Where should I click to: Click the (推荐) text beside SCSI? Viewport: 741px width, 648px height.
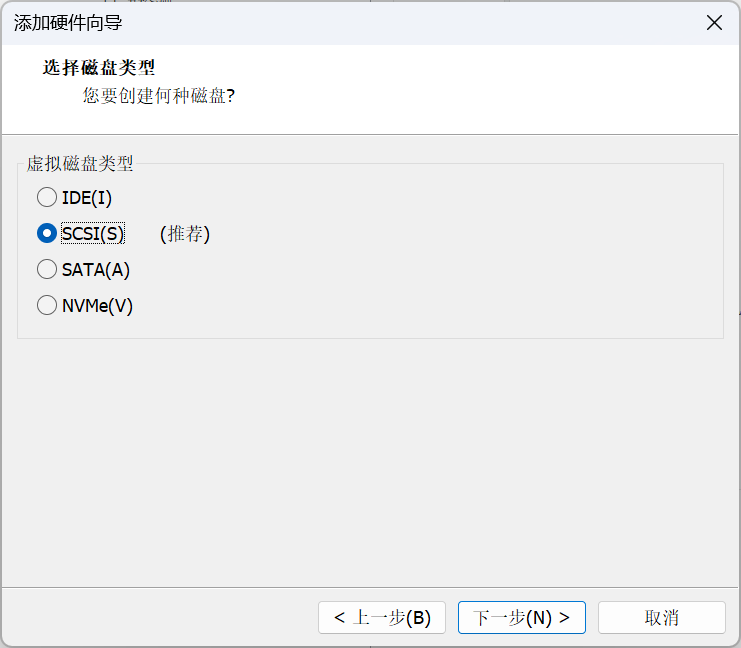click(x=185, y=234)
